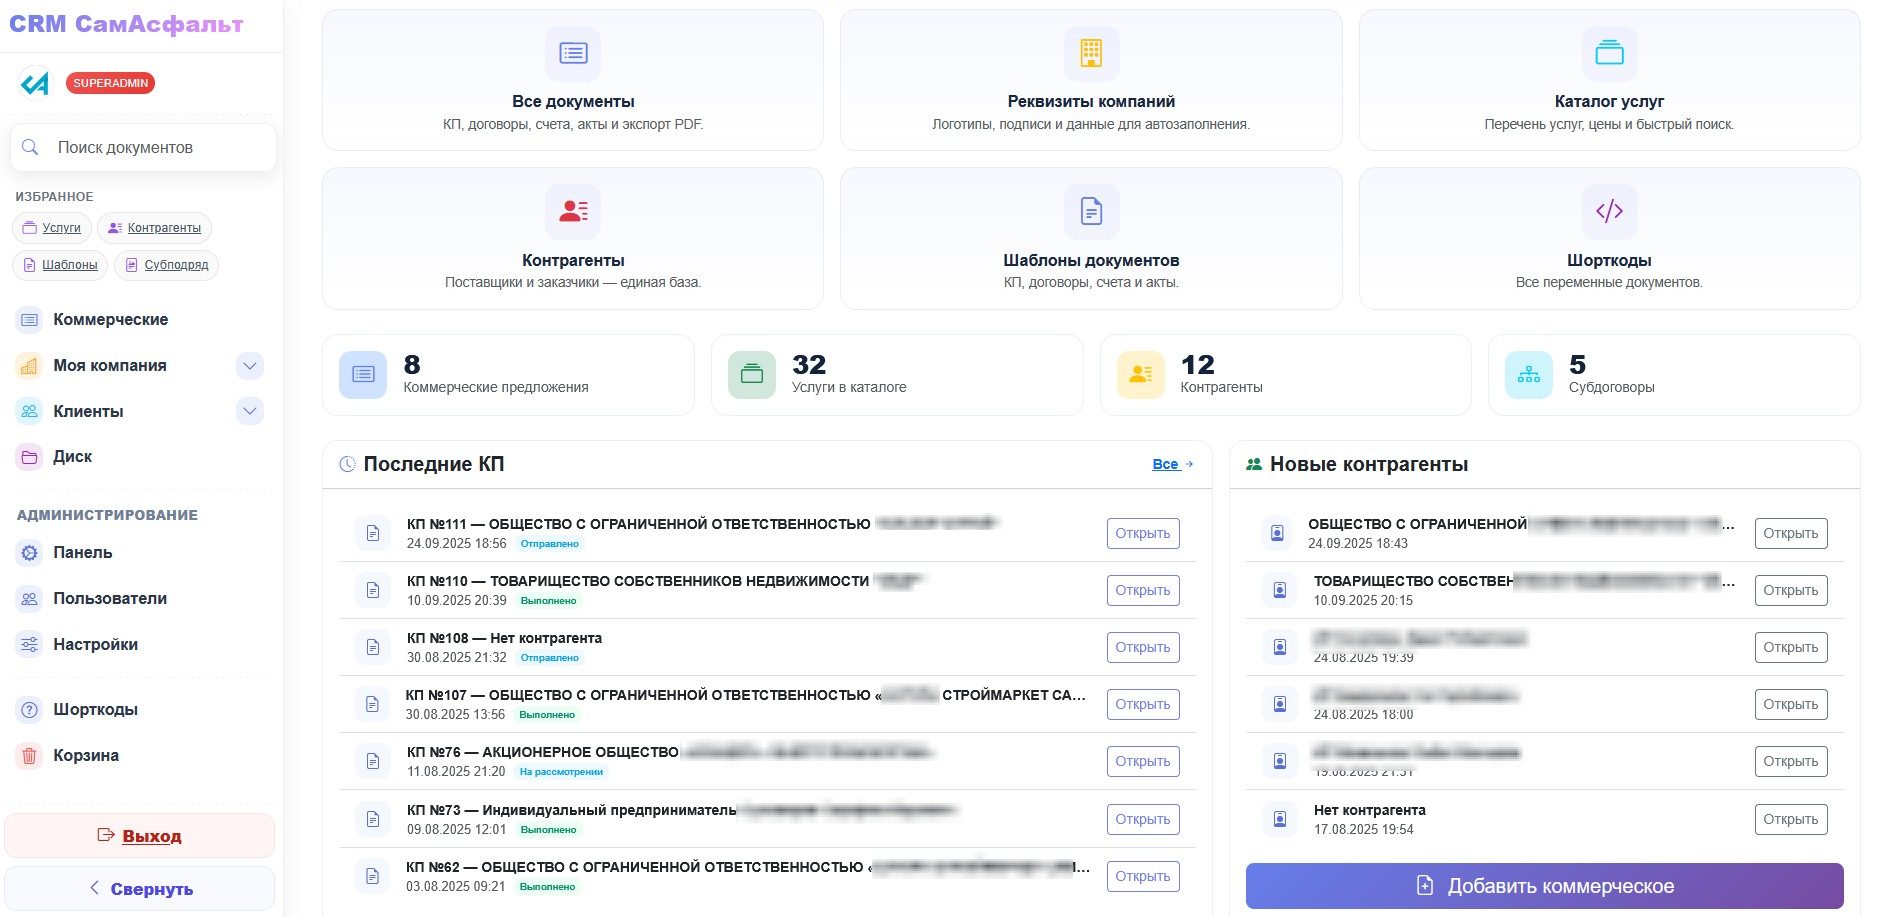Click the Услуги в каталоге stat icon
This screenshot has height=917, width=1889.
coord(752,375)
